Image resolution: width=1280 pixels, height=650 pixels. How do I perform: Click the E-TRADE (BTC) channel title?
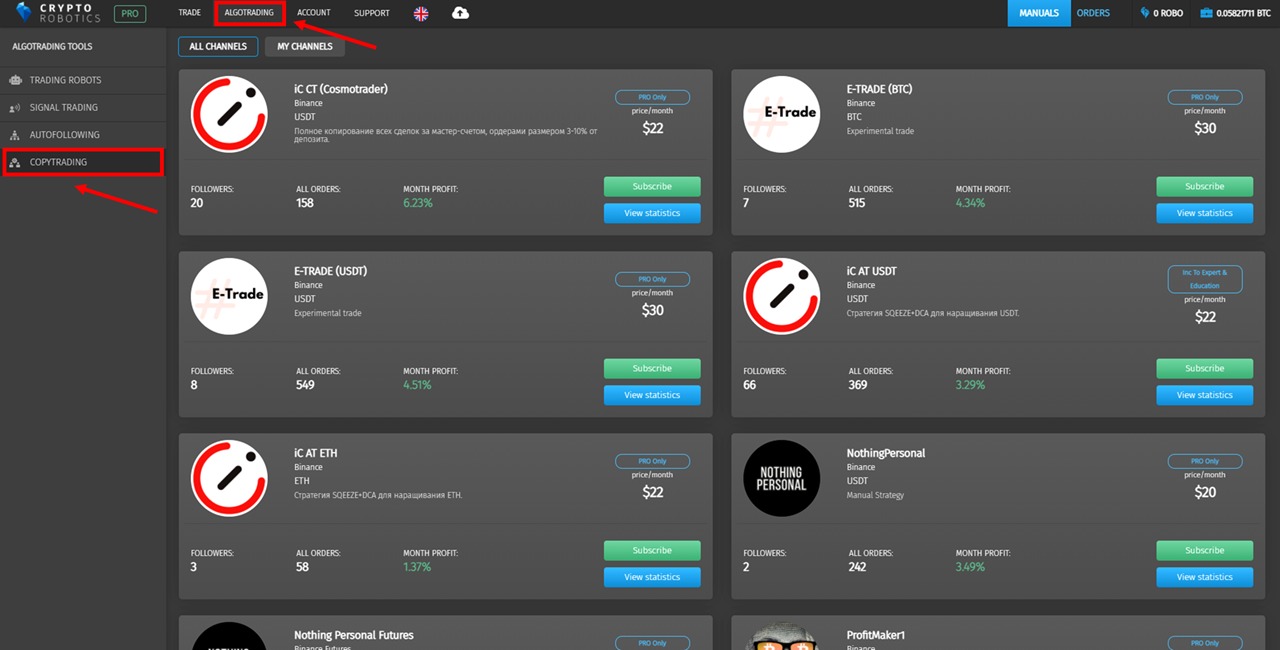(879, 89)
